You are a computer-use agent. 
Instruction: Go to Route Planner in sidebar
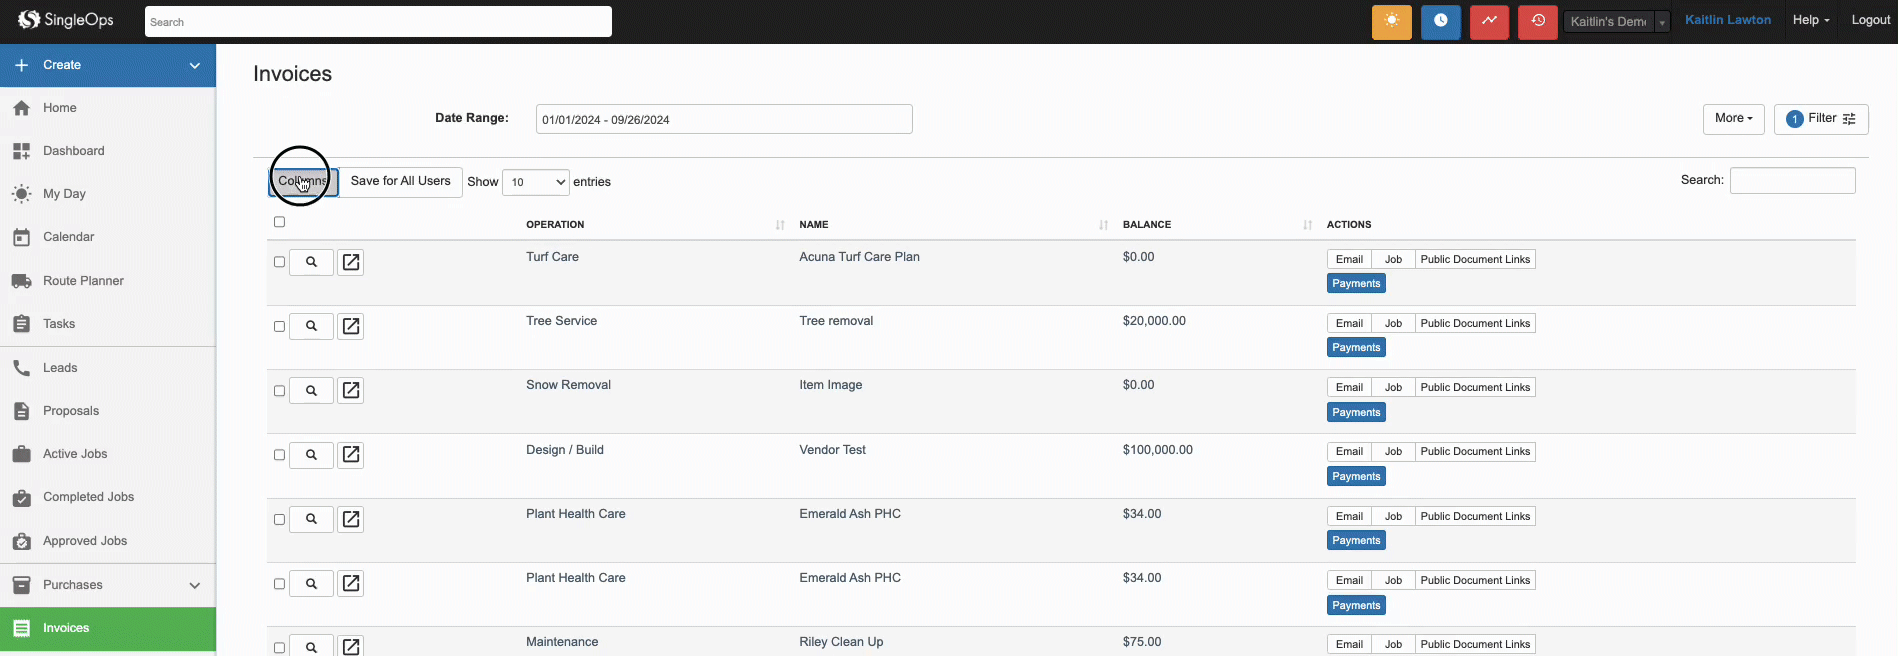tap(83, 281)
